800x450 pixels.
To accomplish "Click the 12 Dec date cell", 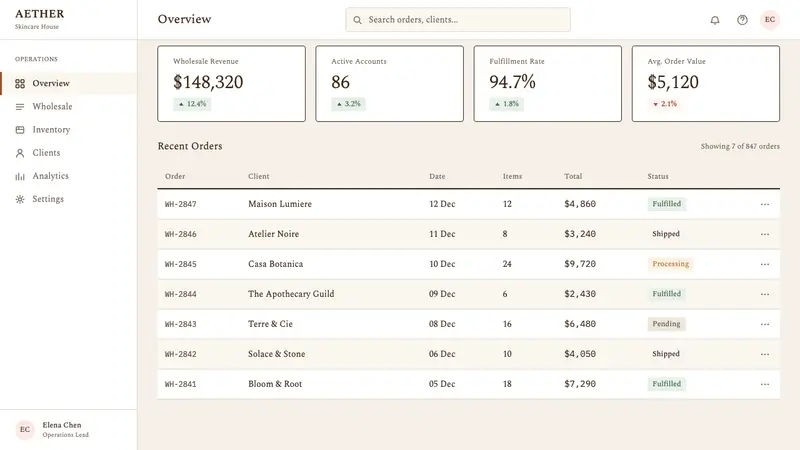I will click(x=442, y=204).
